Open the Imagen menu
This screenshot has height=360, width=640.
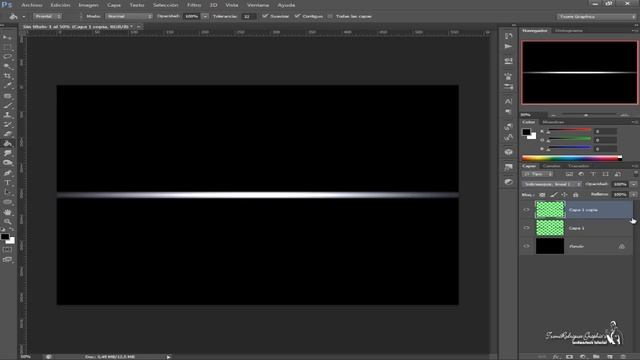click(x=88, y=5)
